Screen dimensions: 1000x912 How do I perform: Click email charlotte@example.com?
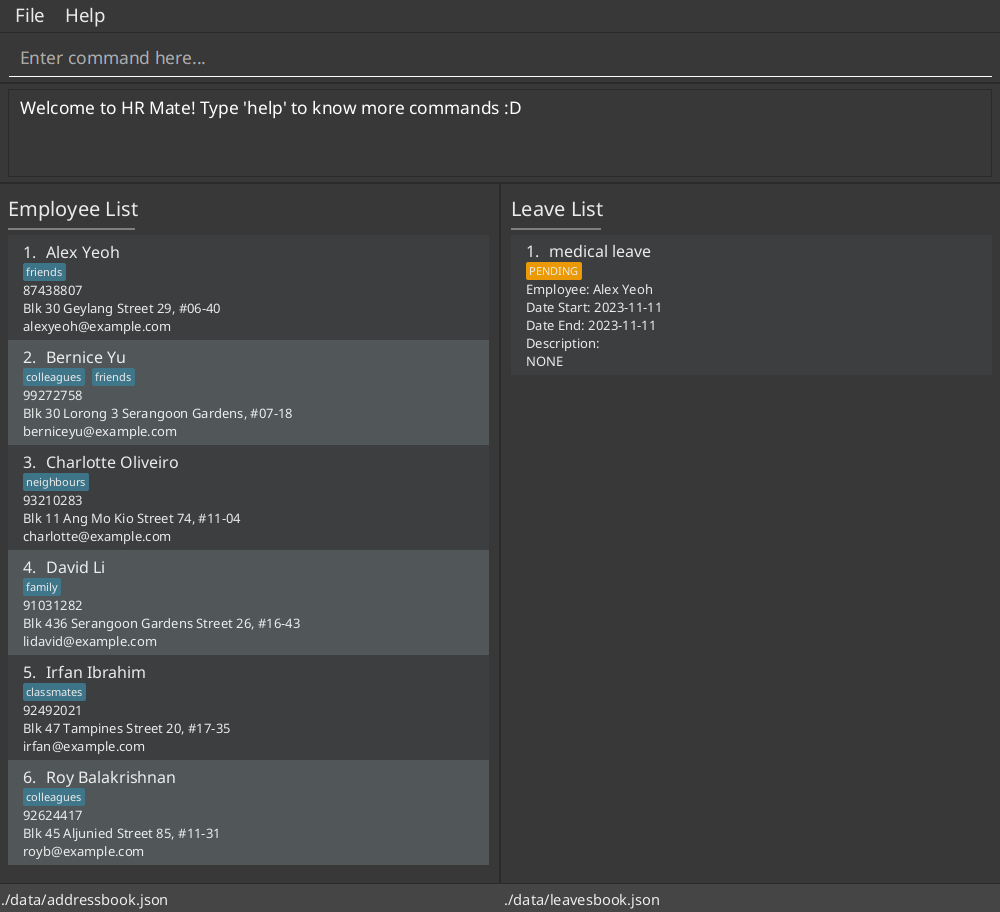point(97,536)
